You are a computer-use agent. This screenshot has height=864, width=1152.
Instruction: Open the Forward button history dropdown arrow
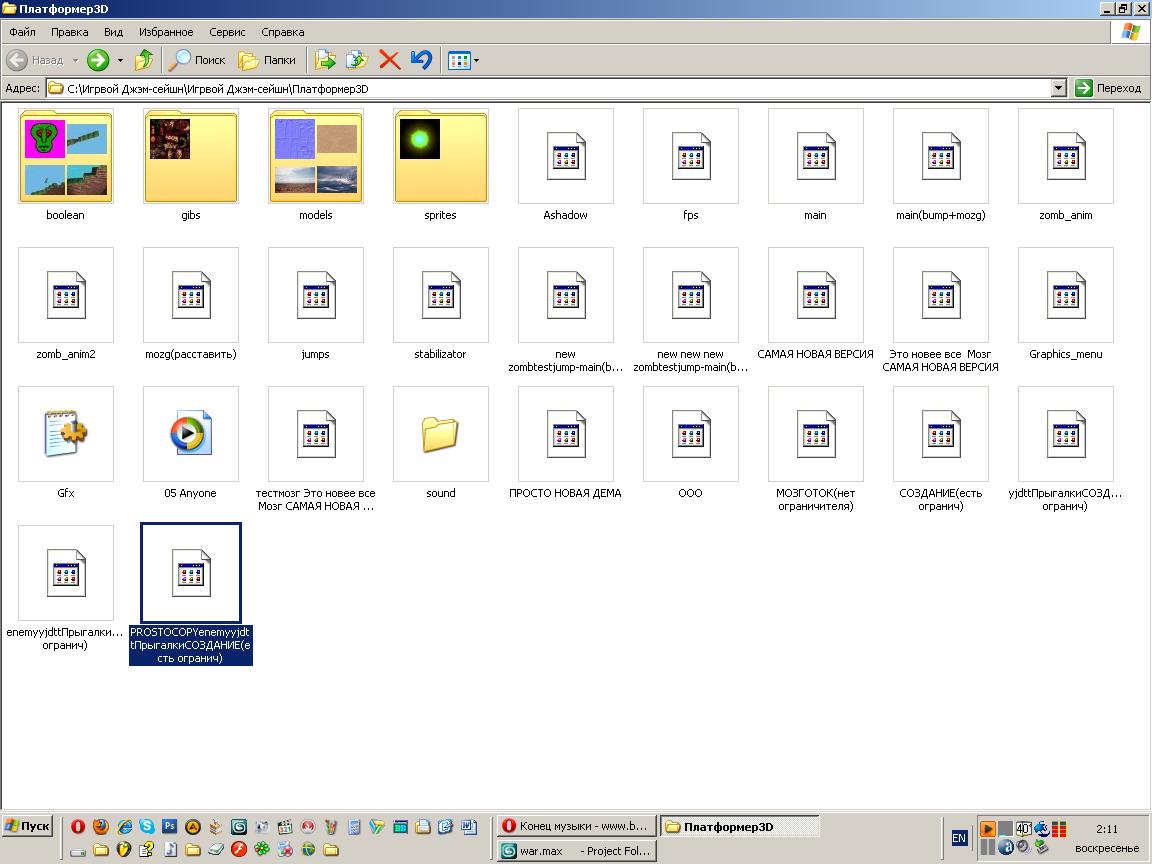[120, 61]
